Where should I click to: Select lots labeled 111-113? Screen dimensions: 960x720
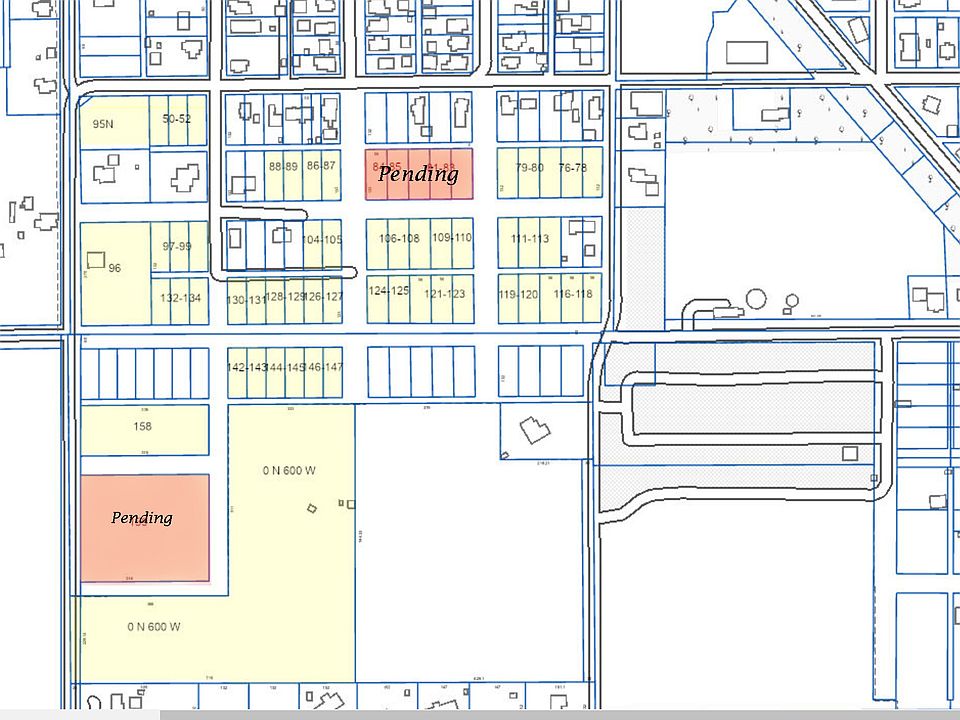tap(530, 238)
